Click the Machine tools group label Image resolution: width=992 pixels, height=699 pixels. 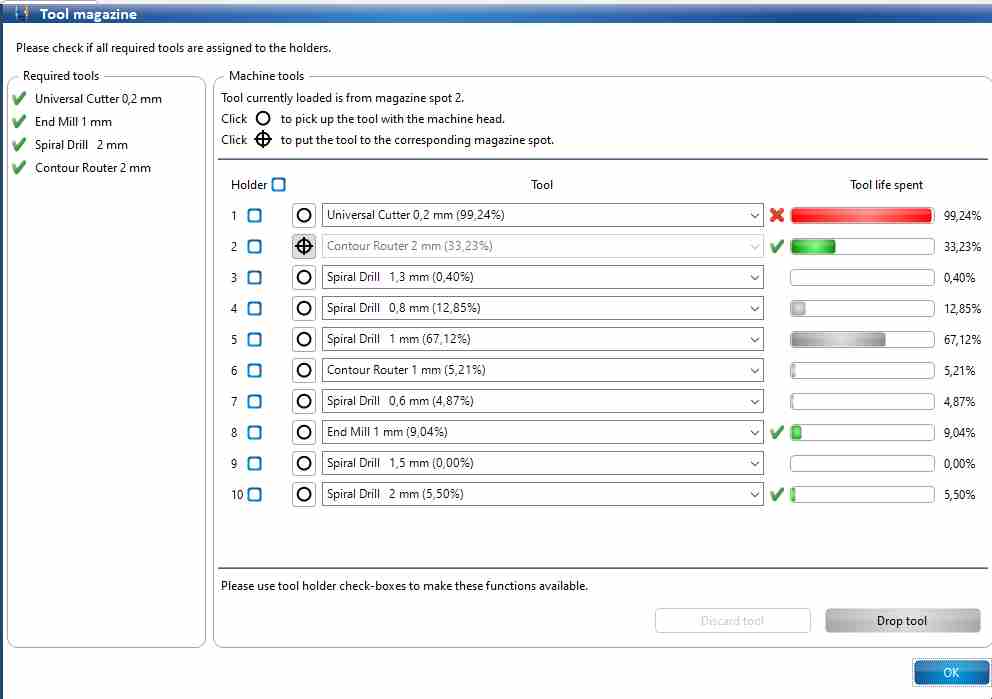point(266,75)
